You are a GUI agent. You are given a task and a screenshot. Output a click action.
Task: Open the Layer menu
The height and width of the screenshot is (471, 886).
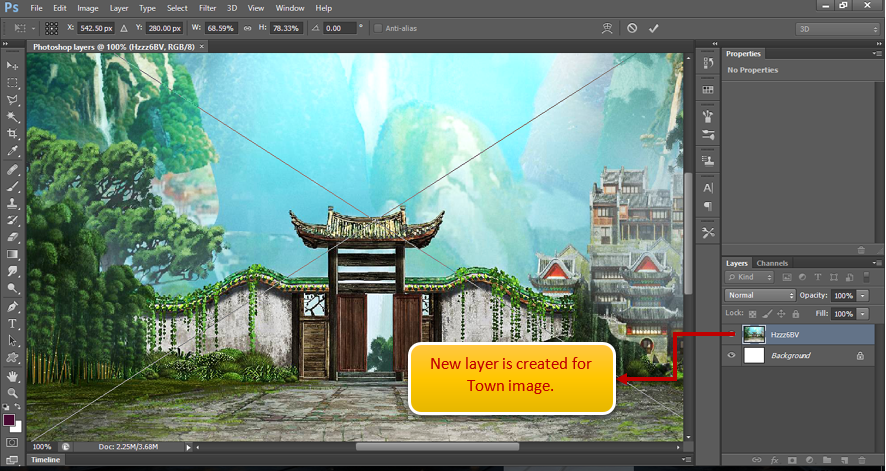tap(119, 8)
